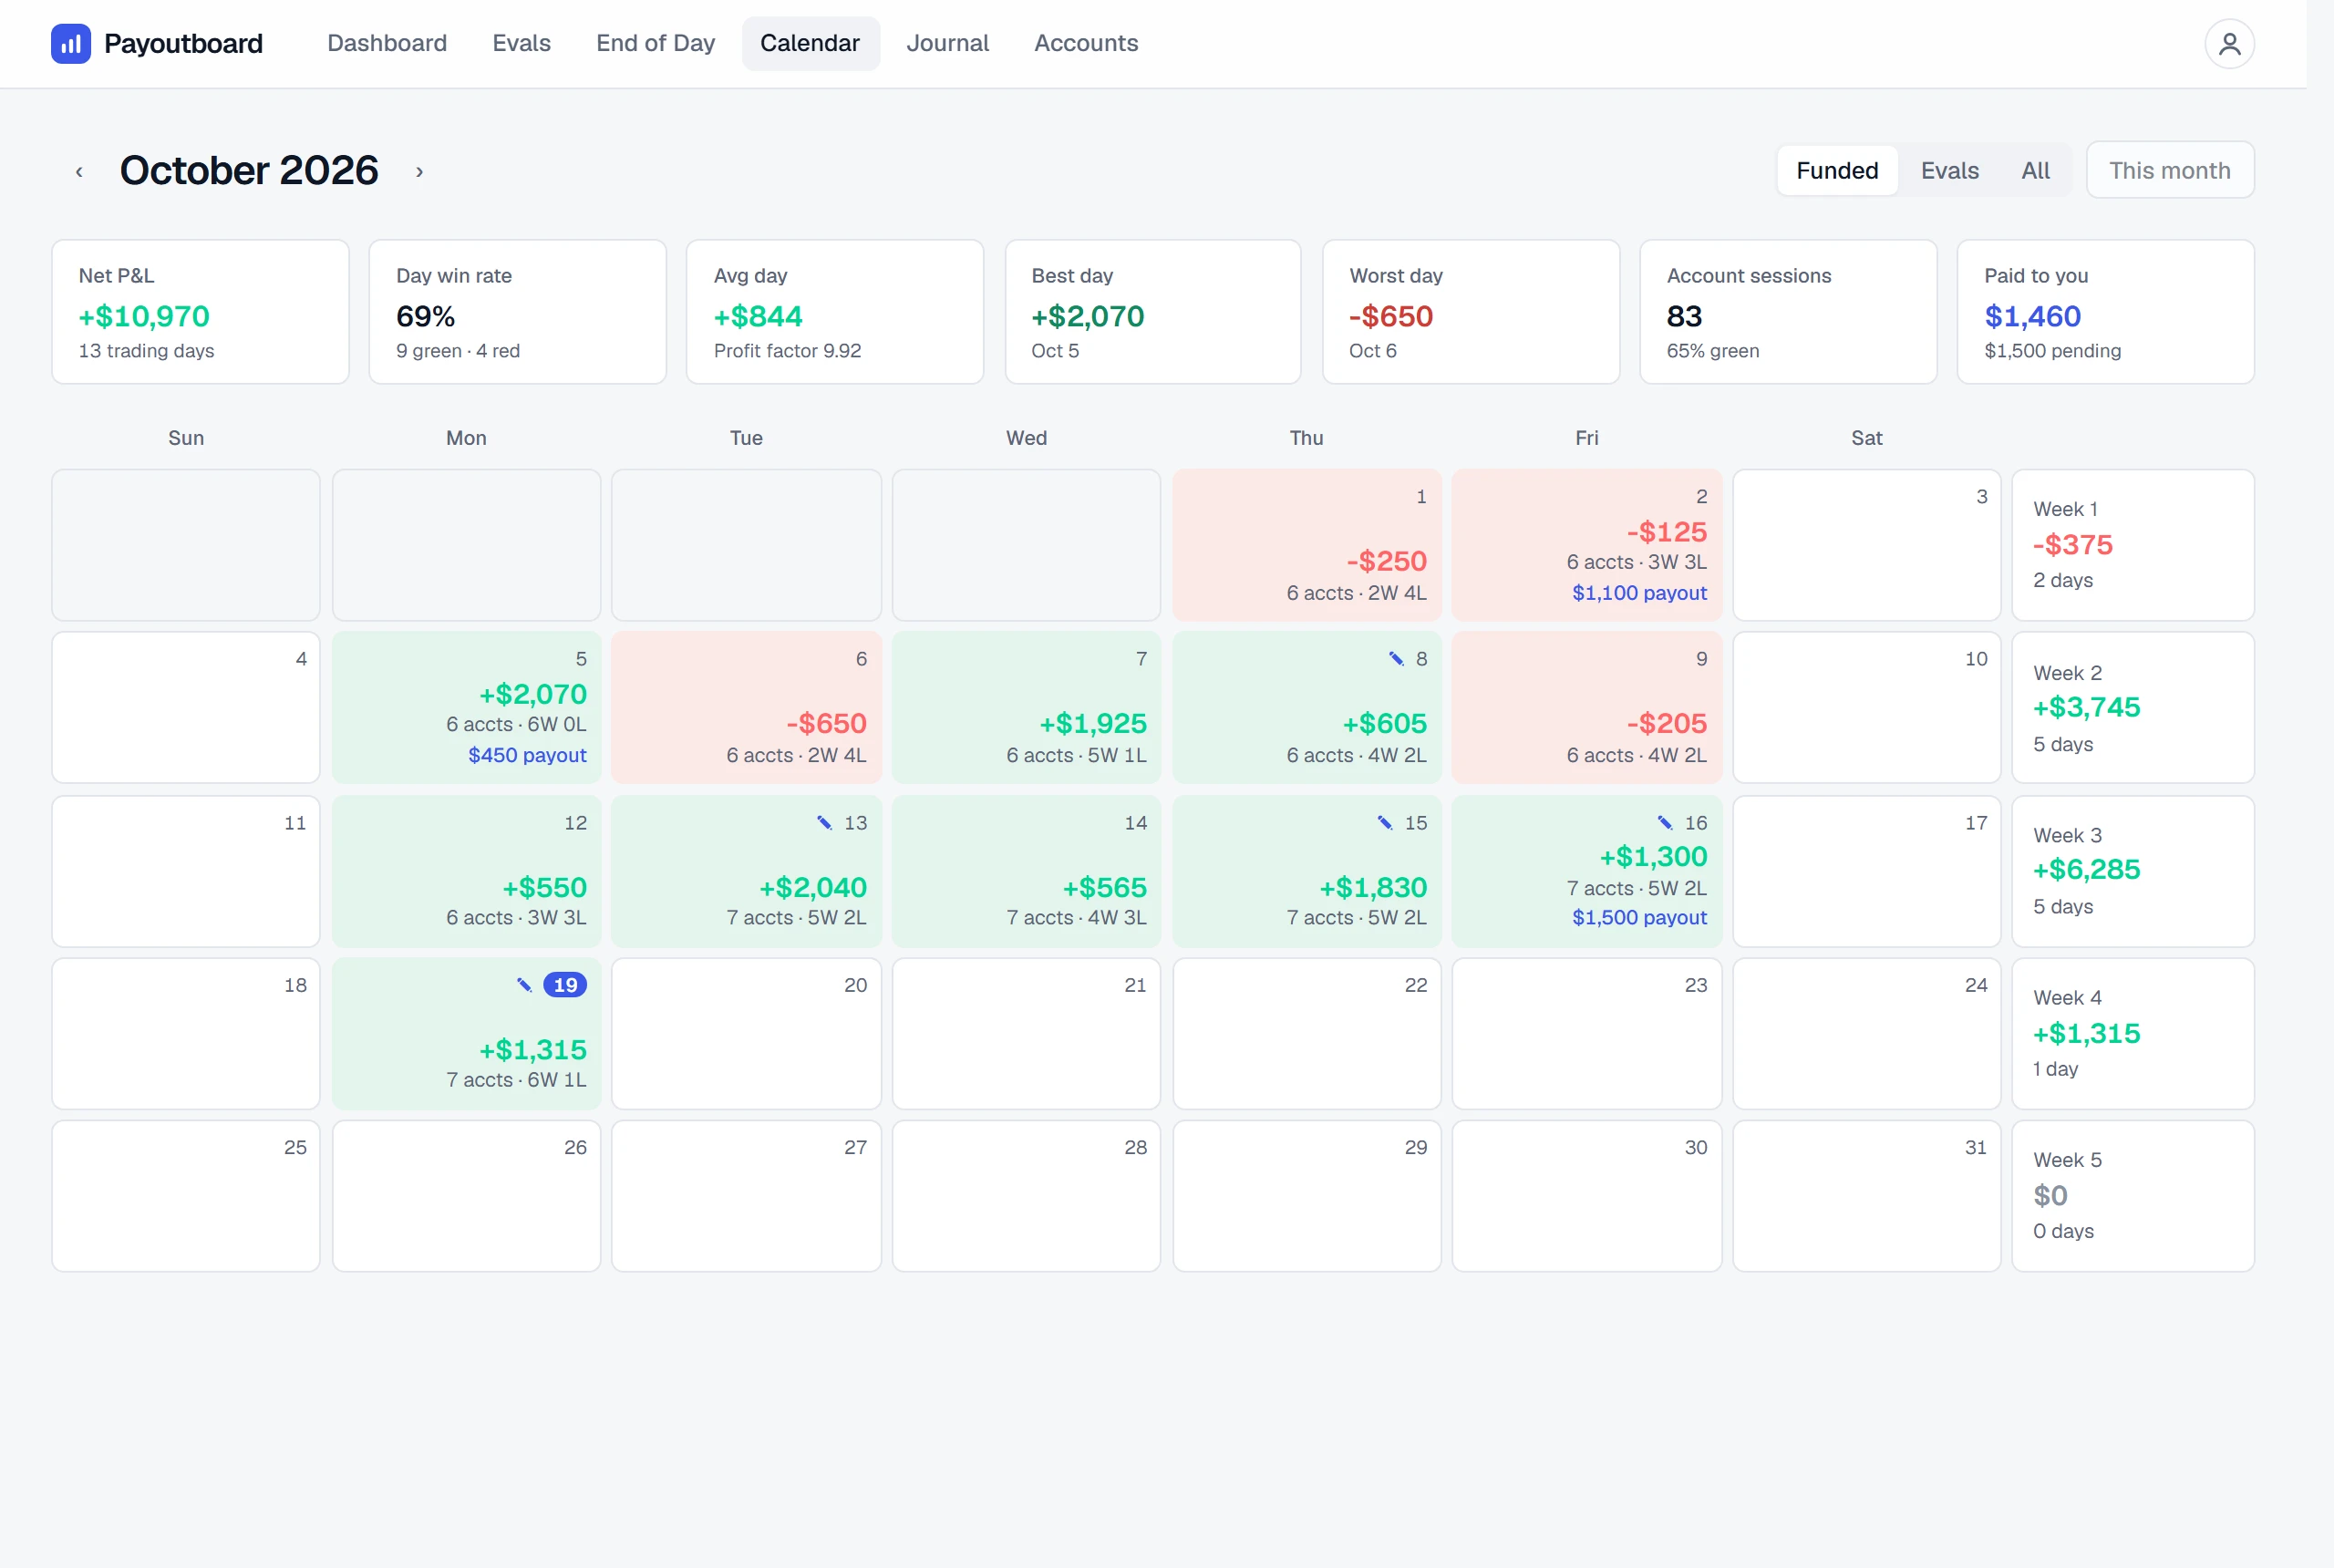The image size is (2334, 1568).
Task: Open the Journal tab
Action: point(947,43)
